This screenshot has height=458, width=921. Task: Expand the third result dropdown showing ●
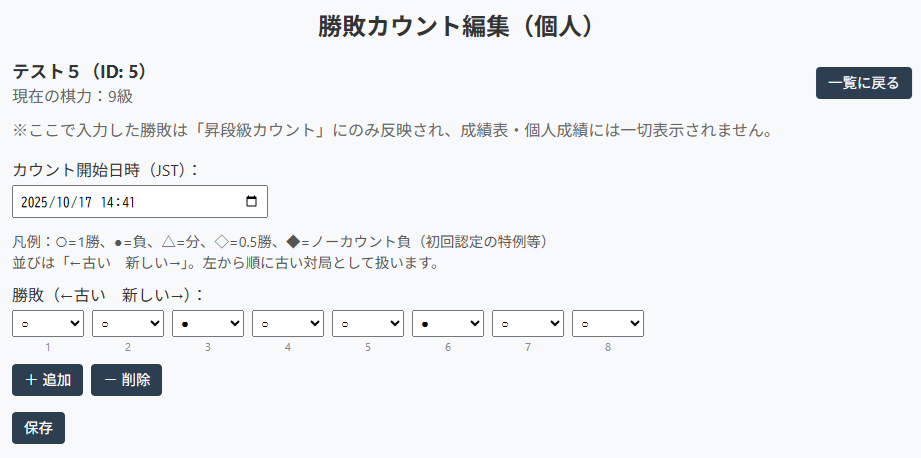pos(208,324)
